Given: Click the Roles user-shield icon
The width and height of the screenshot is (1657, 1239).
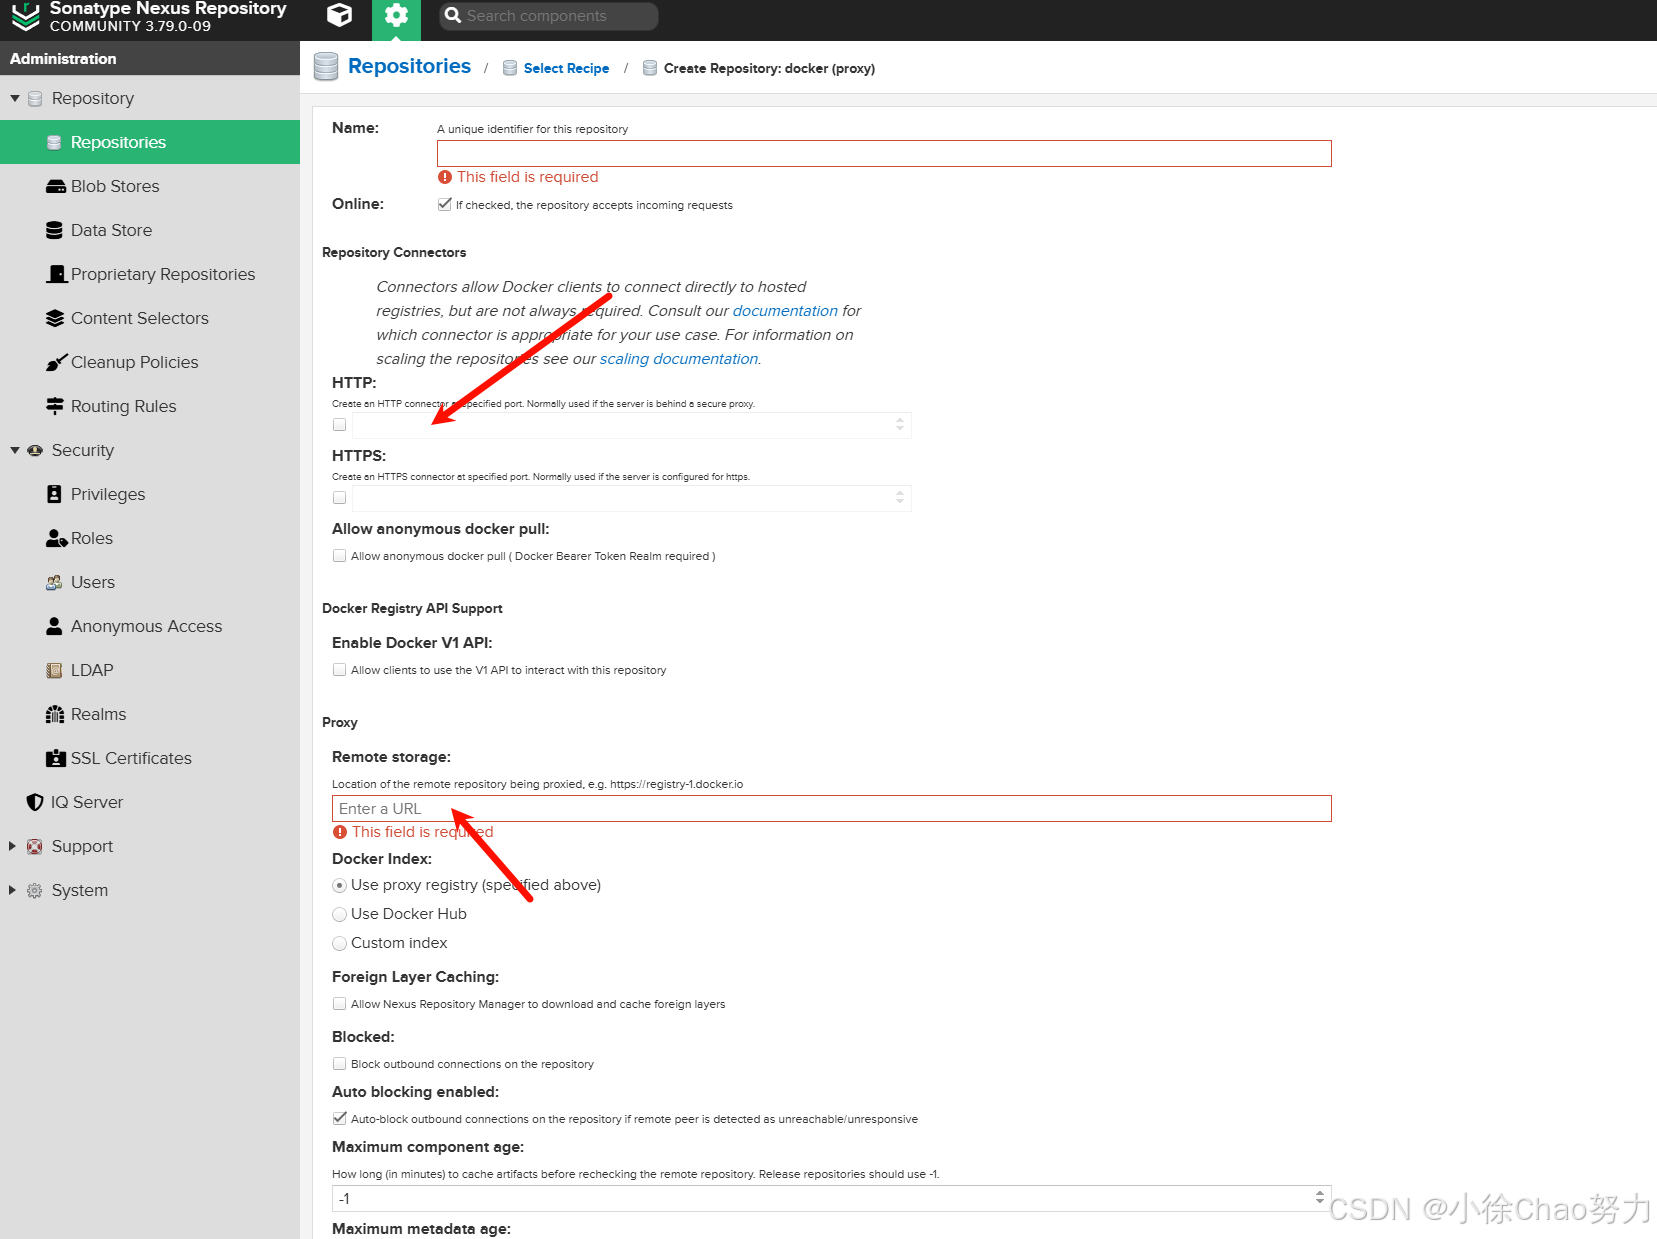Looking at the screenshot, I should pos(57,538).
